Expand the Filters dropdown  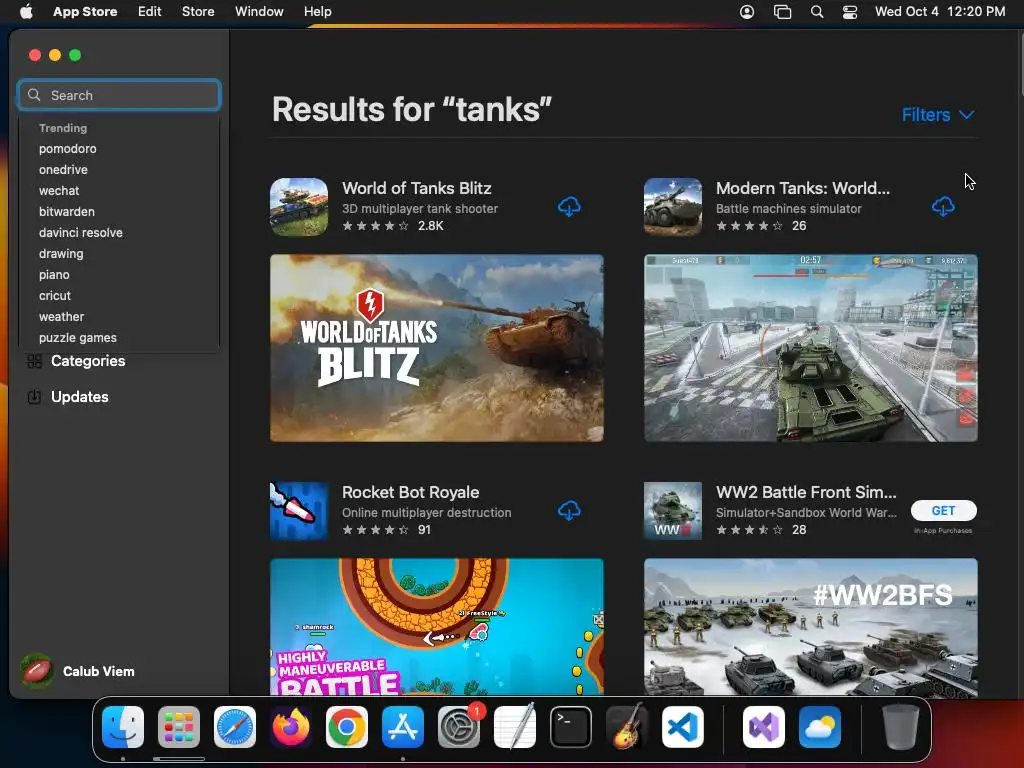tap(938, 115)
